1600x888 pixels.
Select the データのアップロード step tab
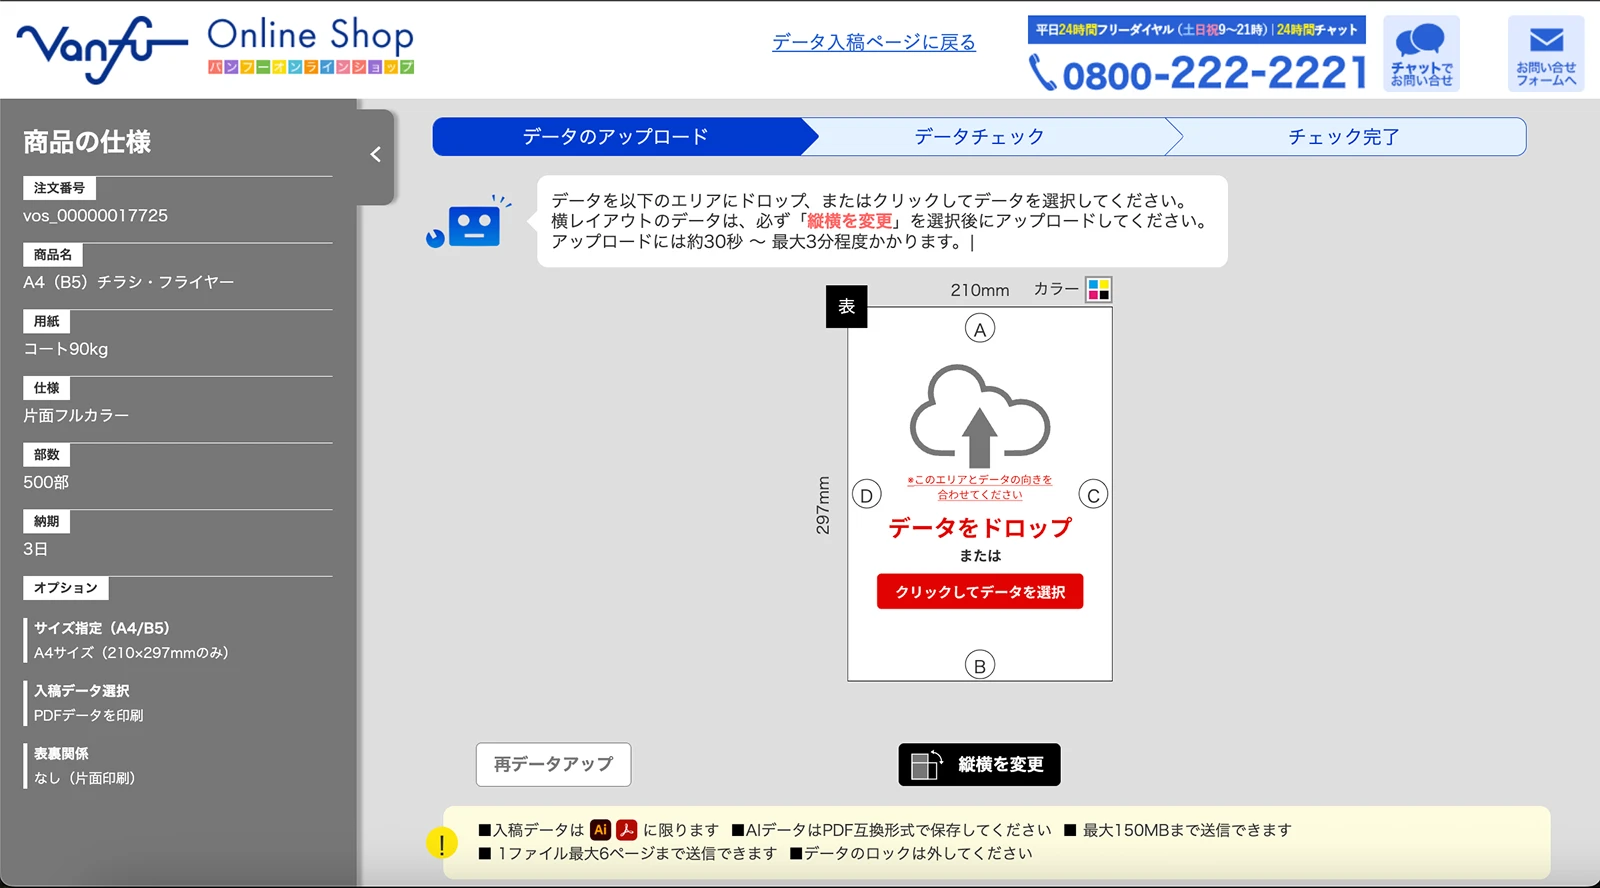tap(615, 137)
